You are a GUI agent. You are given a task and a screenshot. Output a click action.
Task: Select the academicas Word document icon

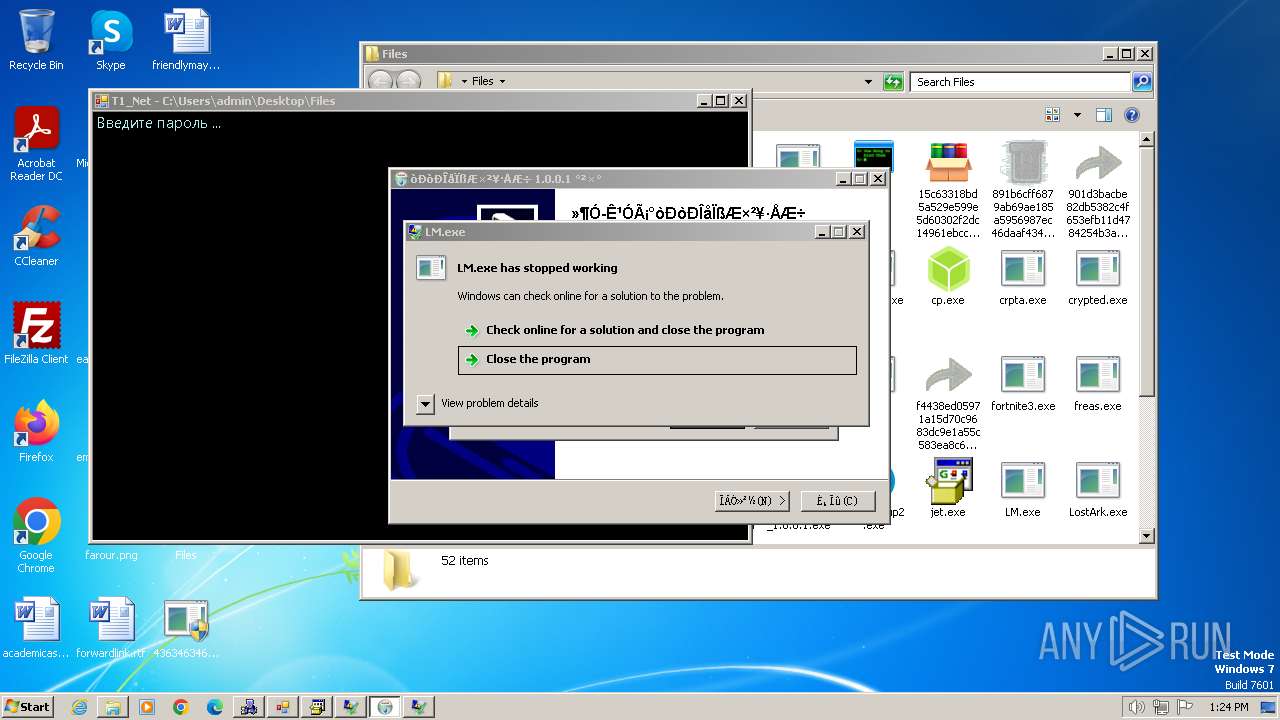[36, 630]
